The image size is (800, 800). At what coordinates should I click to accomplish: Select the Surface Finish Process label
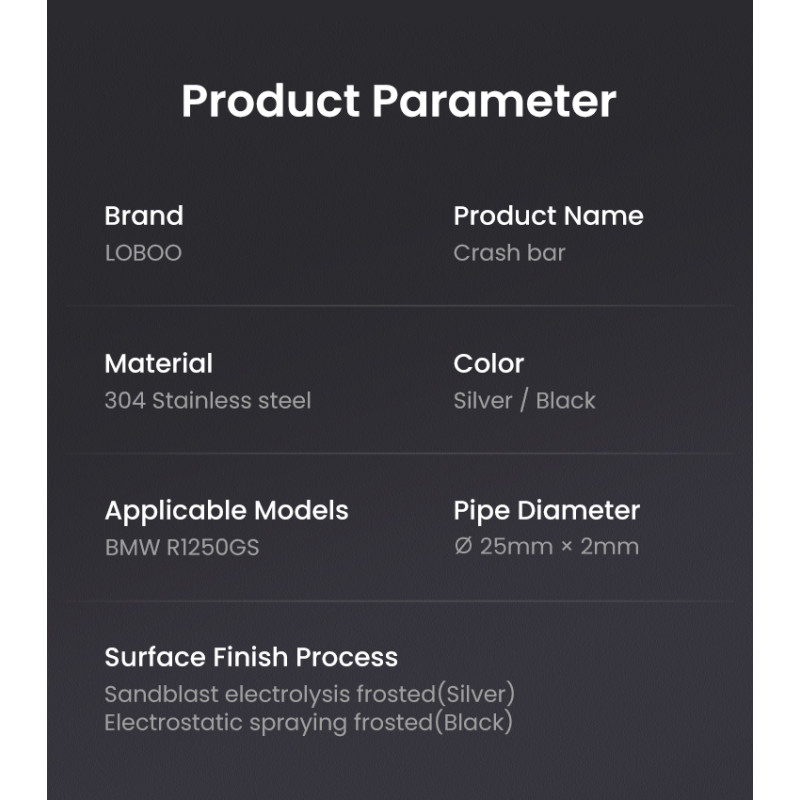tap(251, 657)
